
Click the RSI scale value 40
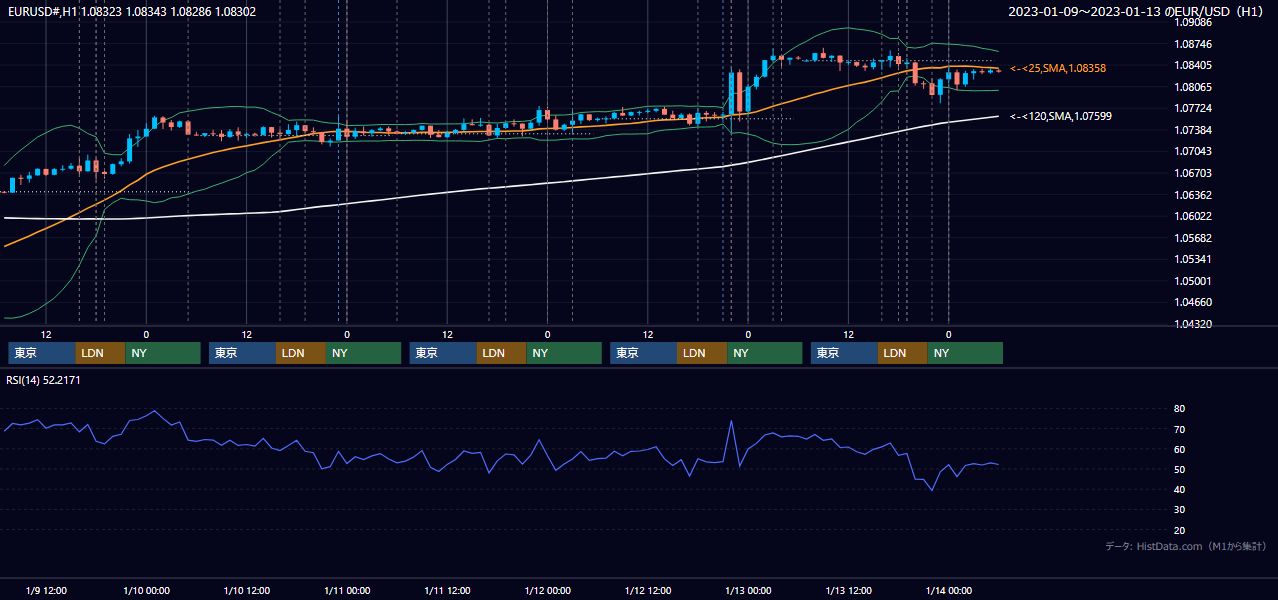coord(1179,489)
